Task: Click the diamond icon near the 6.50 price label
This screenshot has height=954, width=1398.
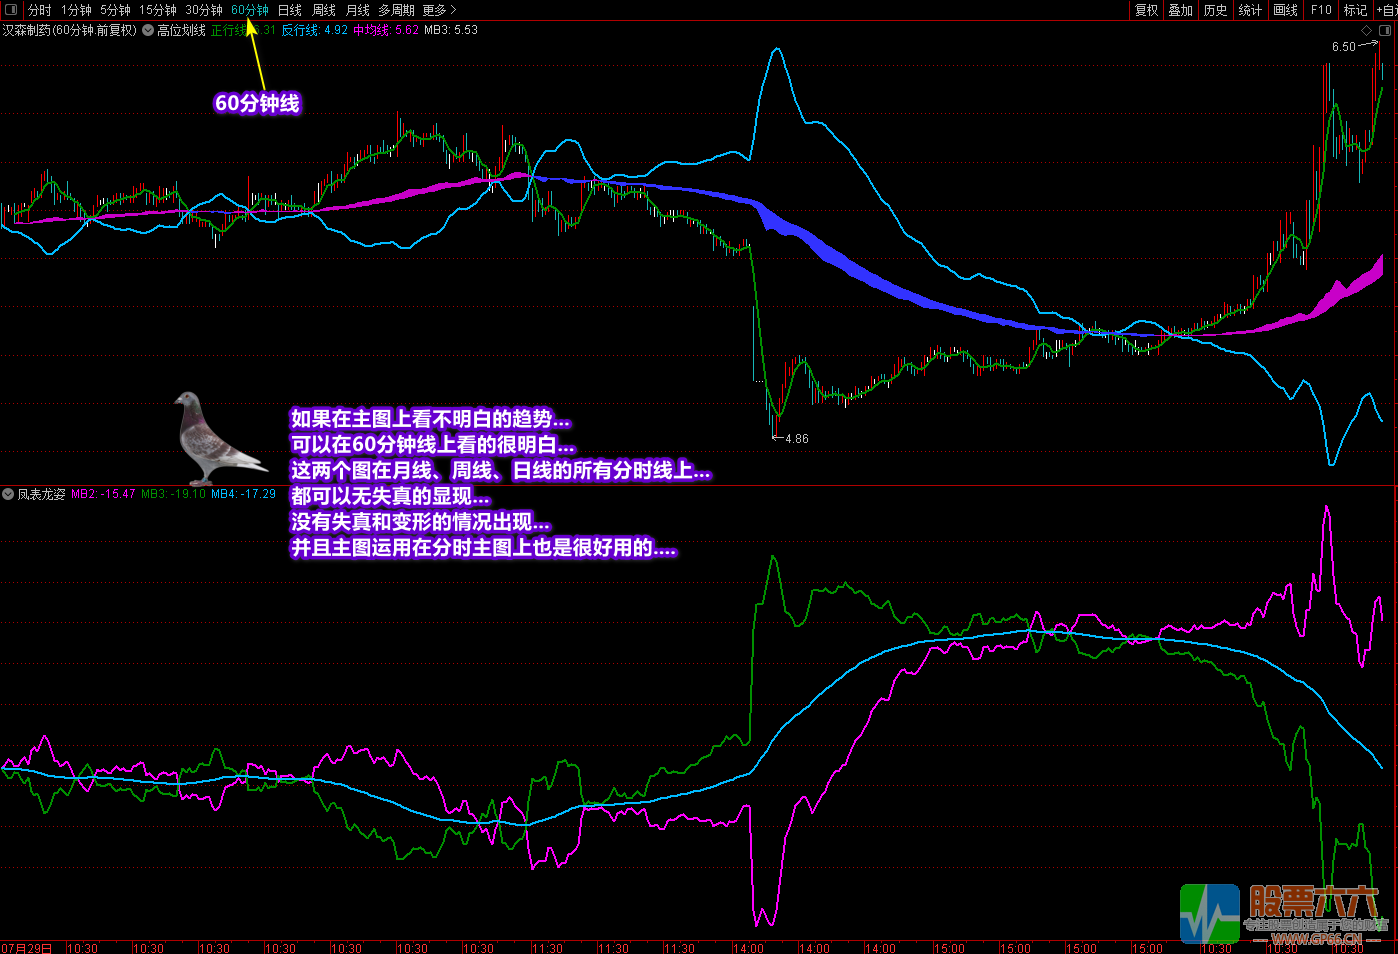Action: pos(1367,31)
